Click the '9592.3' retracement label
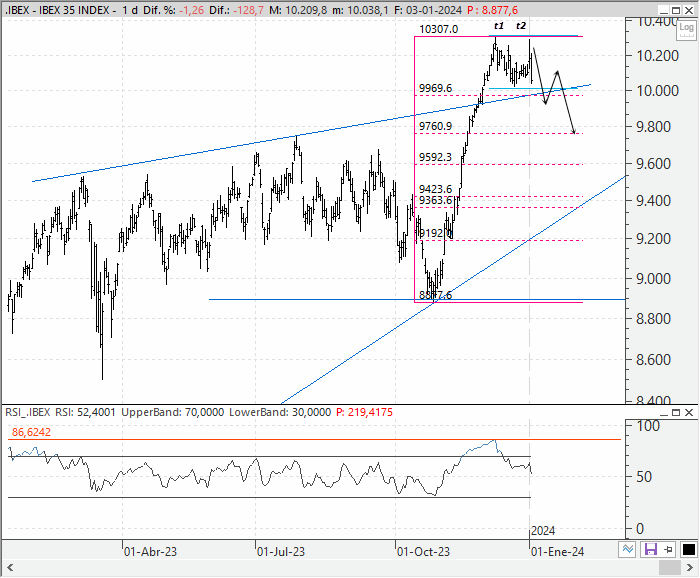 (x=435, y=157)
